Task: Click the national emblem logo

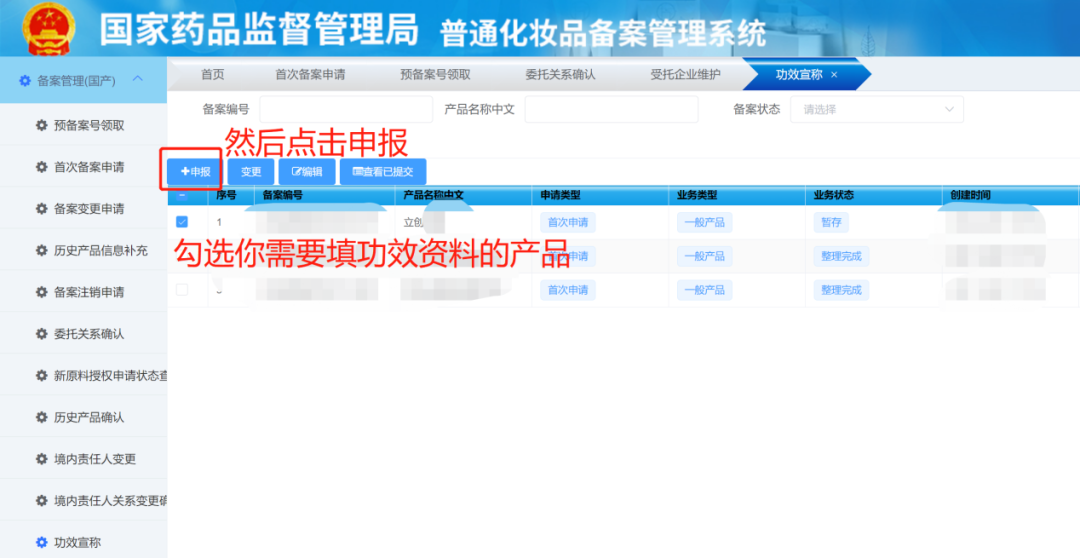Action: 48,28
